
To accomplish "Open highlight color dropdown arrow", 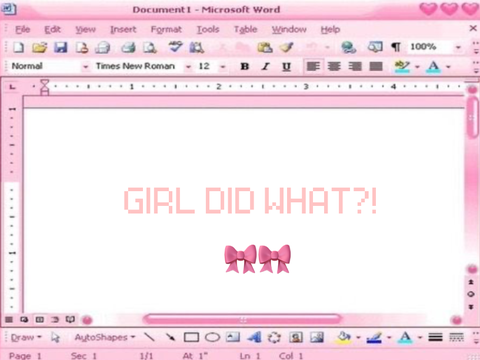I will click(417, 67).
